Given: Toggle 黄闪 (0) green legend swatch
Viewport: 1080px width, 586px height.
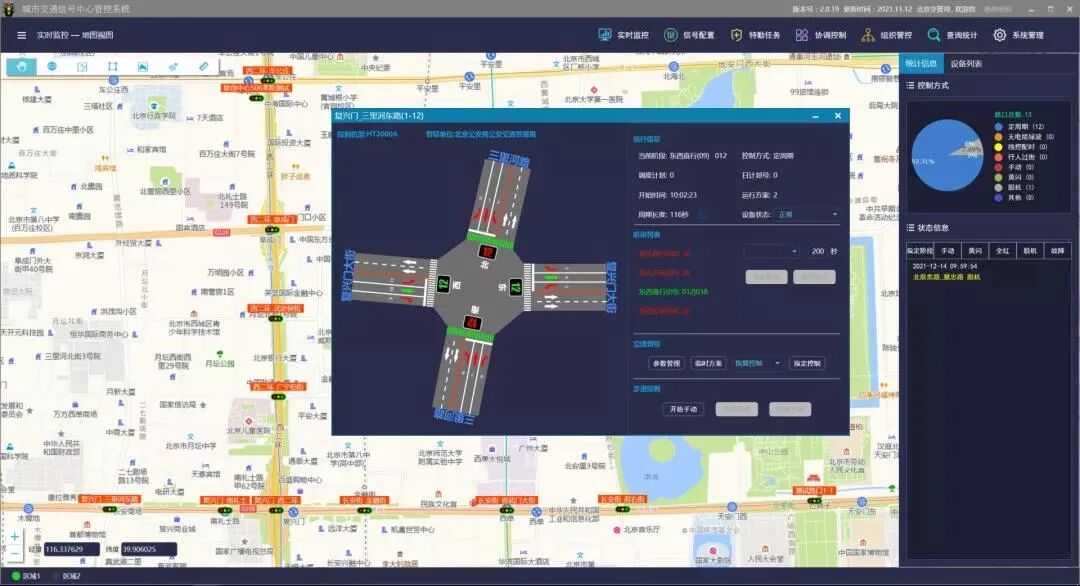Looking at the screenshot, I should pos(998,177).
